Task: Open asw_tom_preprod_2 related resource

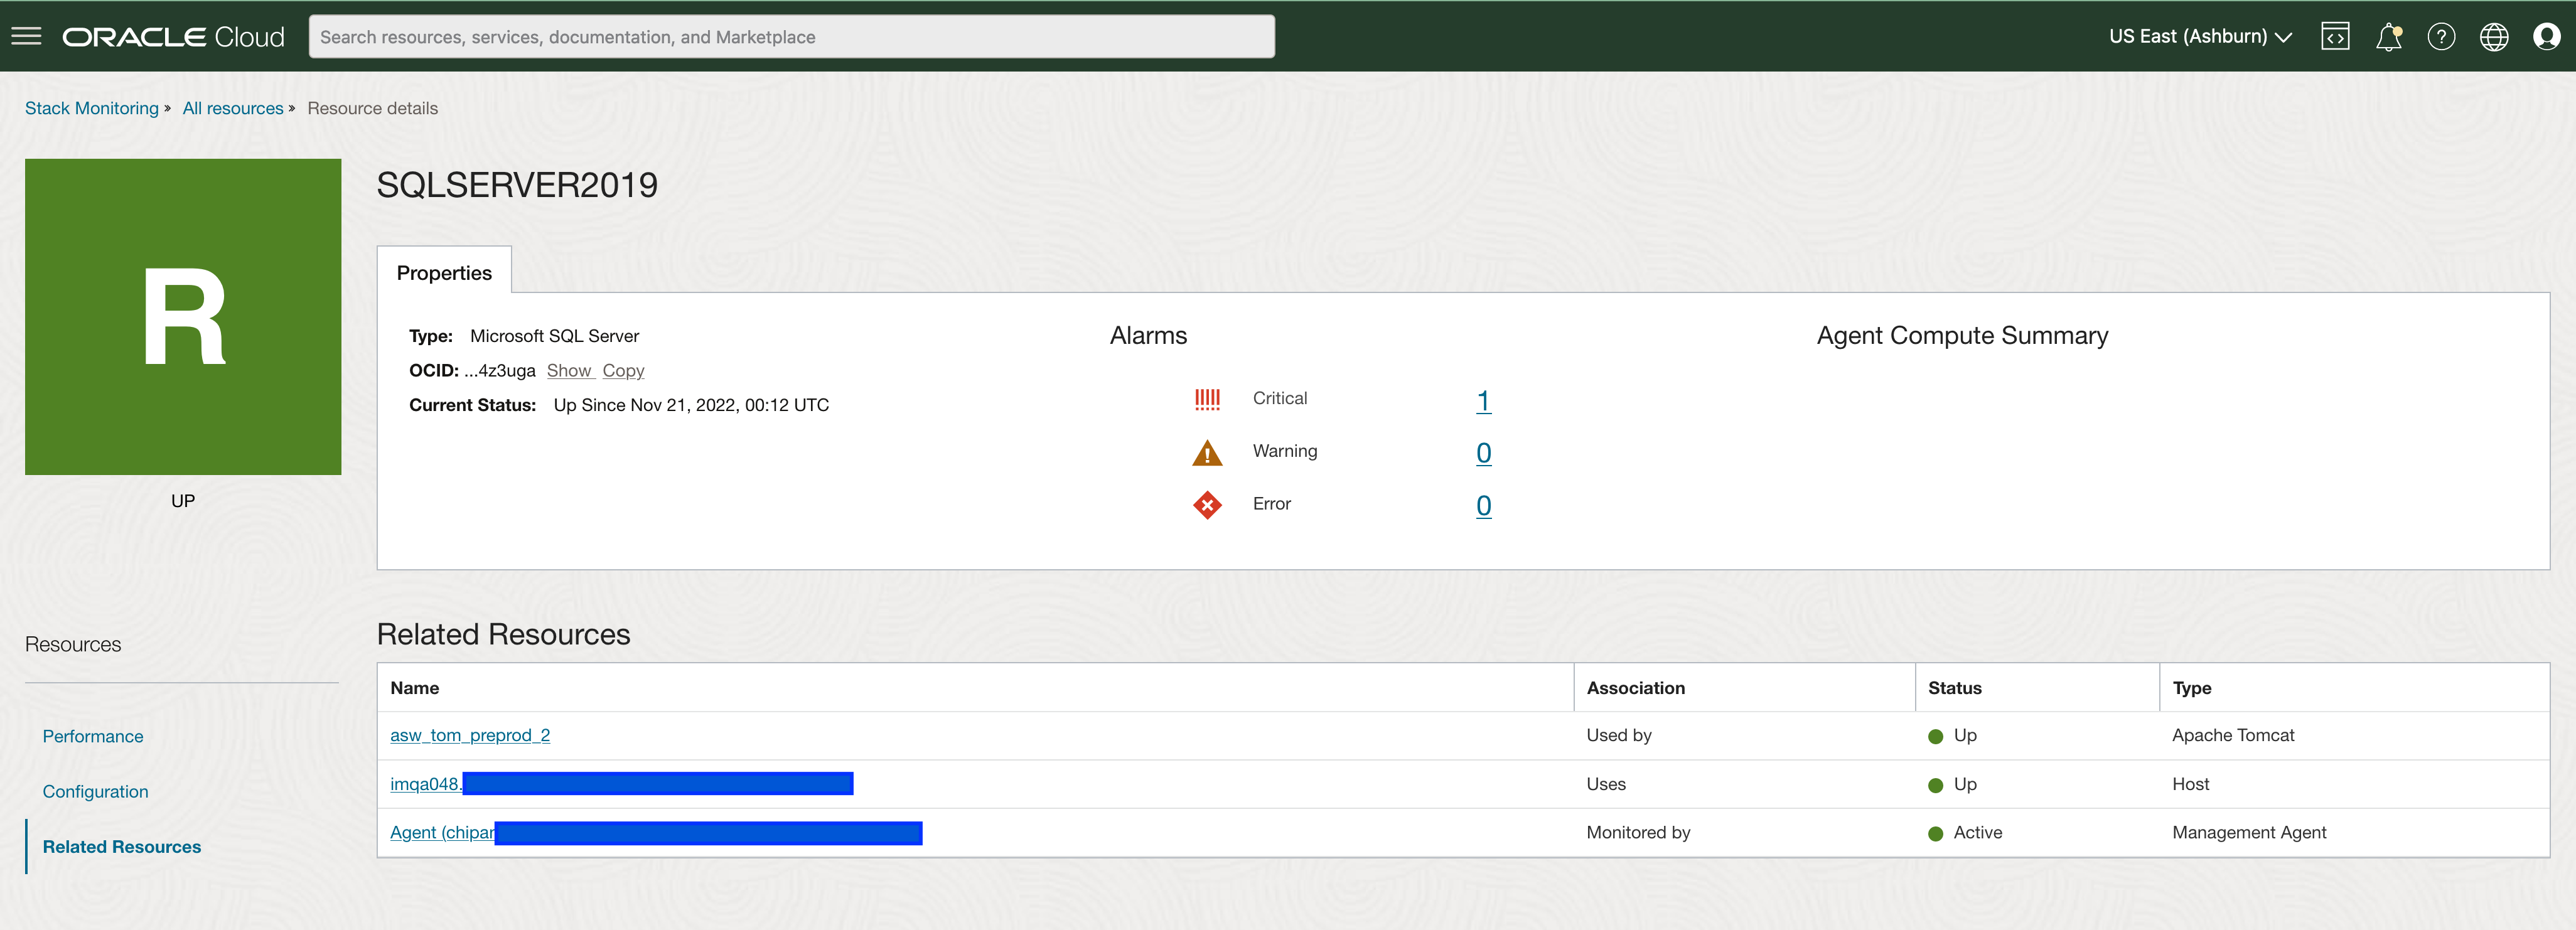Action: point(470,735)
